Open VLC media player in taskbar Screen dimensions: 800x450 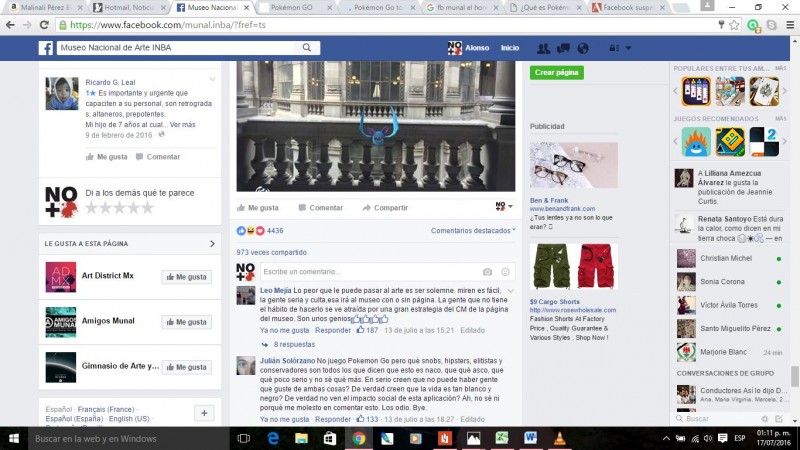(x=560, y=438)
